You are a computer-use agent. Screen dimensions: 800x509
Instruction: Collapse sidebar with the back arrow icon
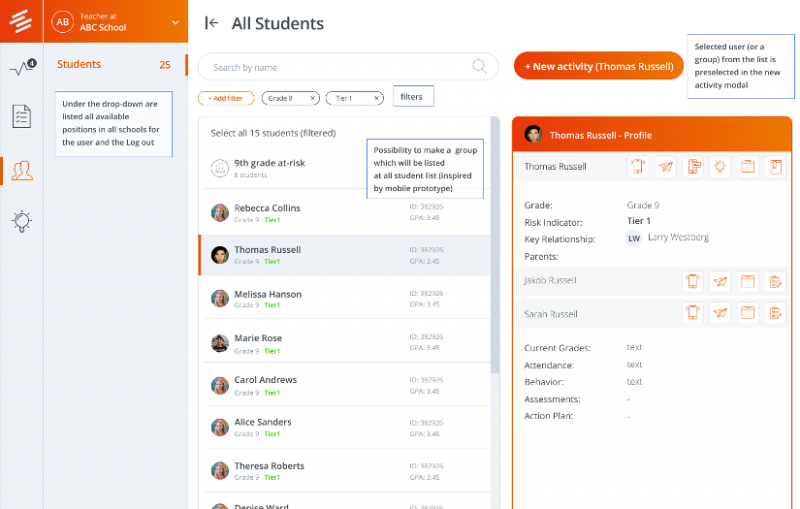coord(211,23)
